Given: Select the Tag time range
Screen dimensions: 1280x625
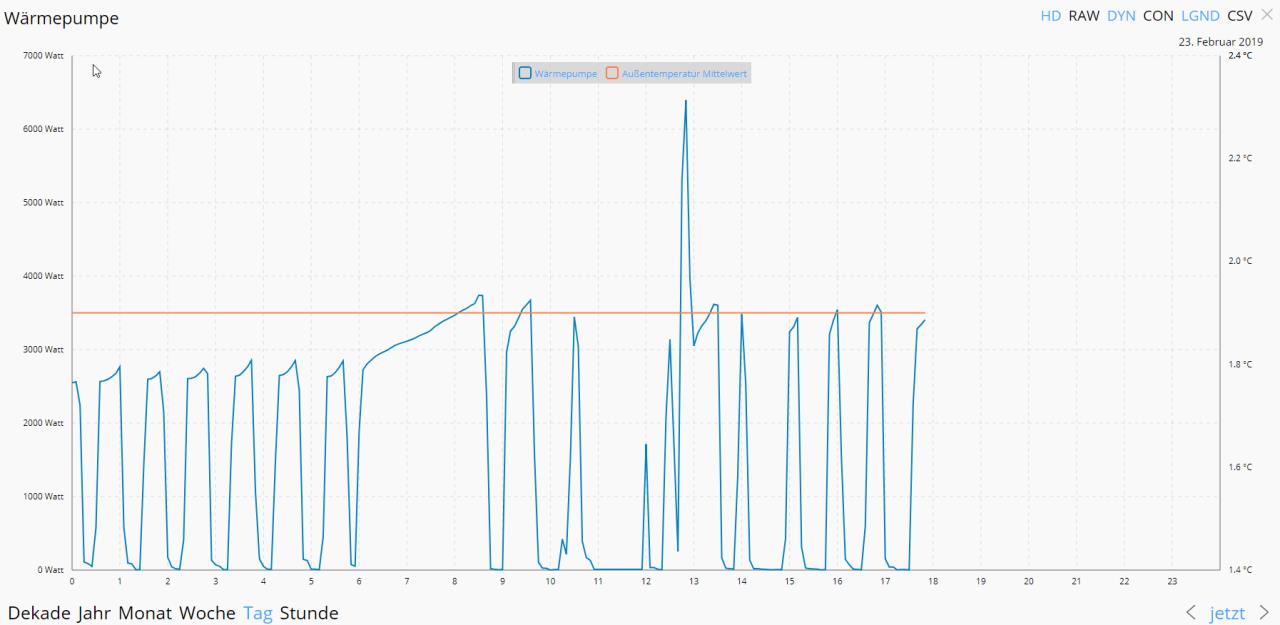Looking at the screenshot, I should pos(257,613).
